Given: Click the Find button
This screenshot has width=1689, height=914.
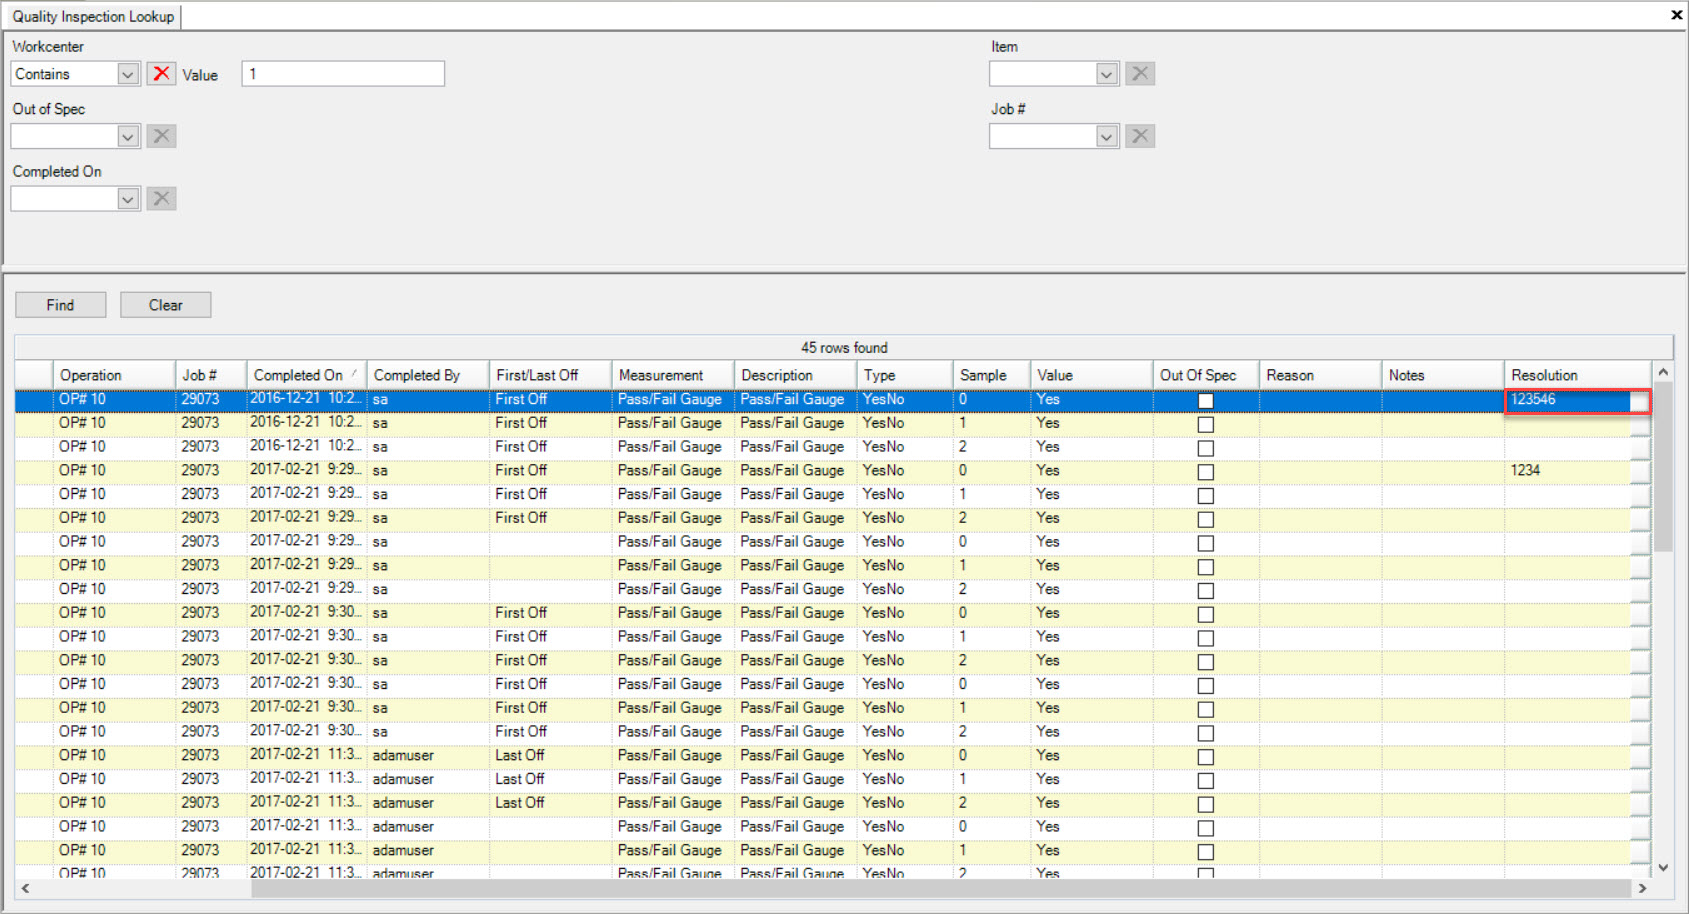Looking at the screenshot, I should coord(60,305).
